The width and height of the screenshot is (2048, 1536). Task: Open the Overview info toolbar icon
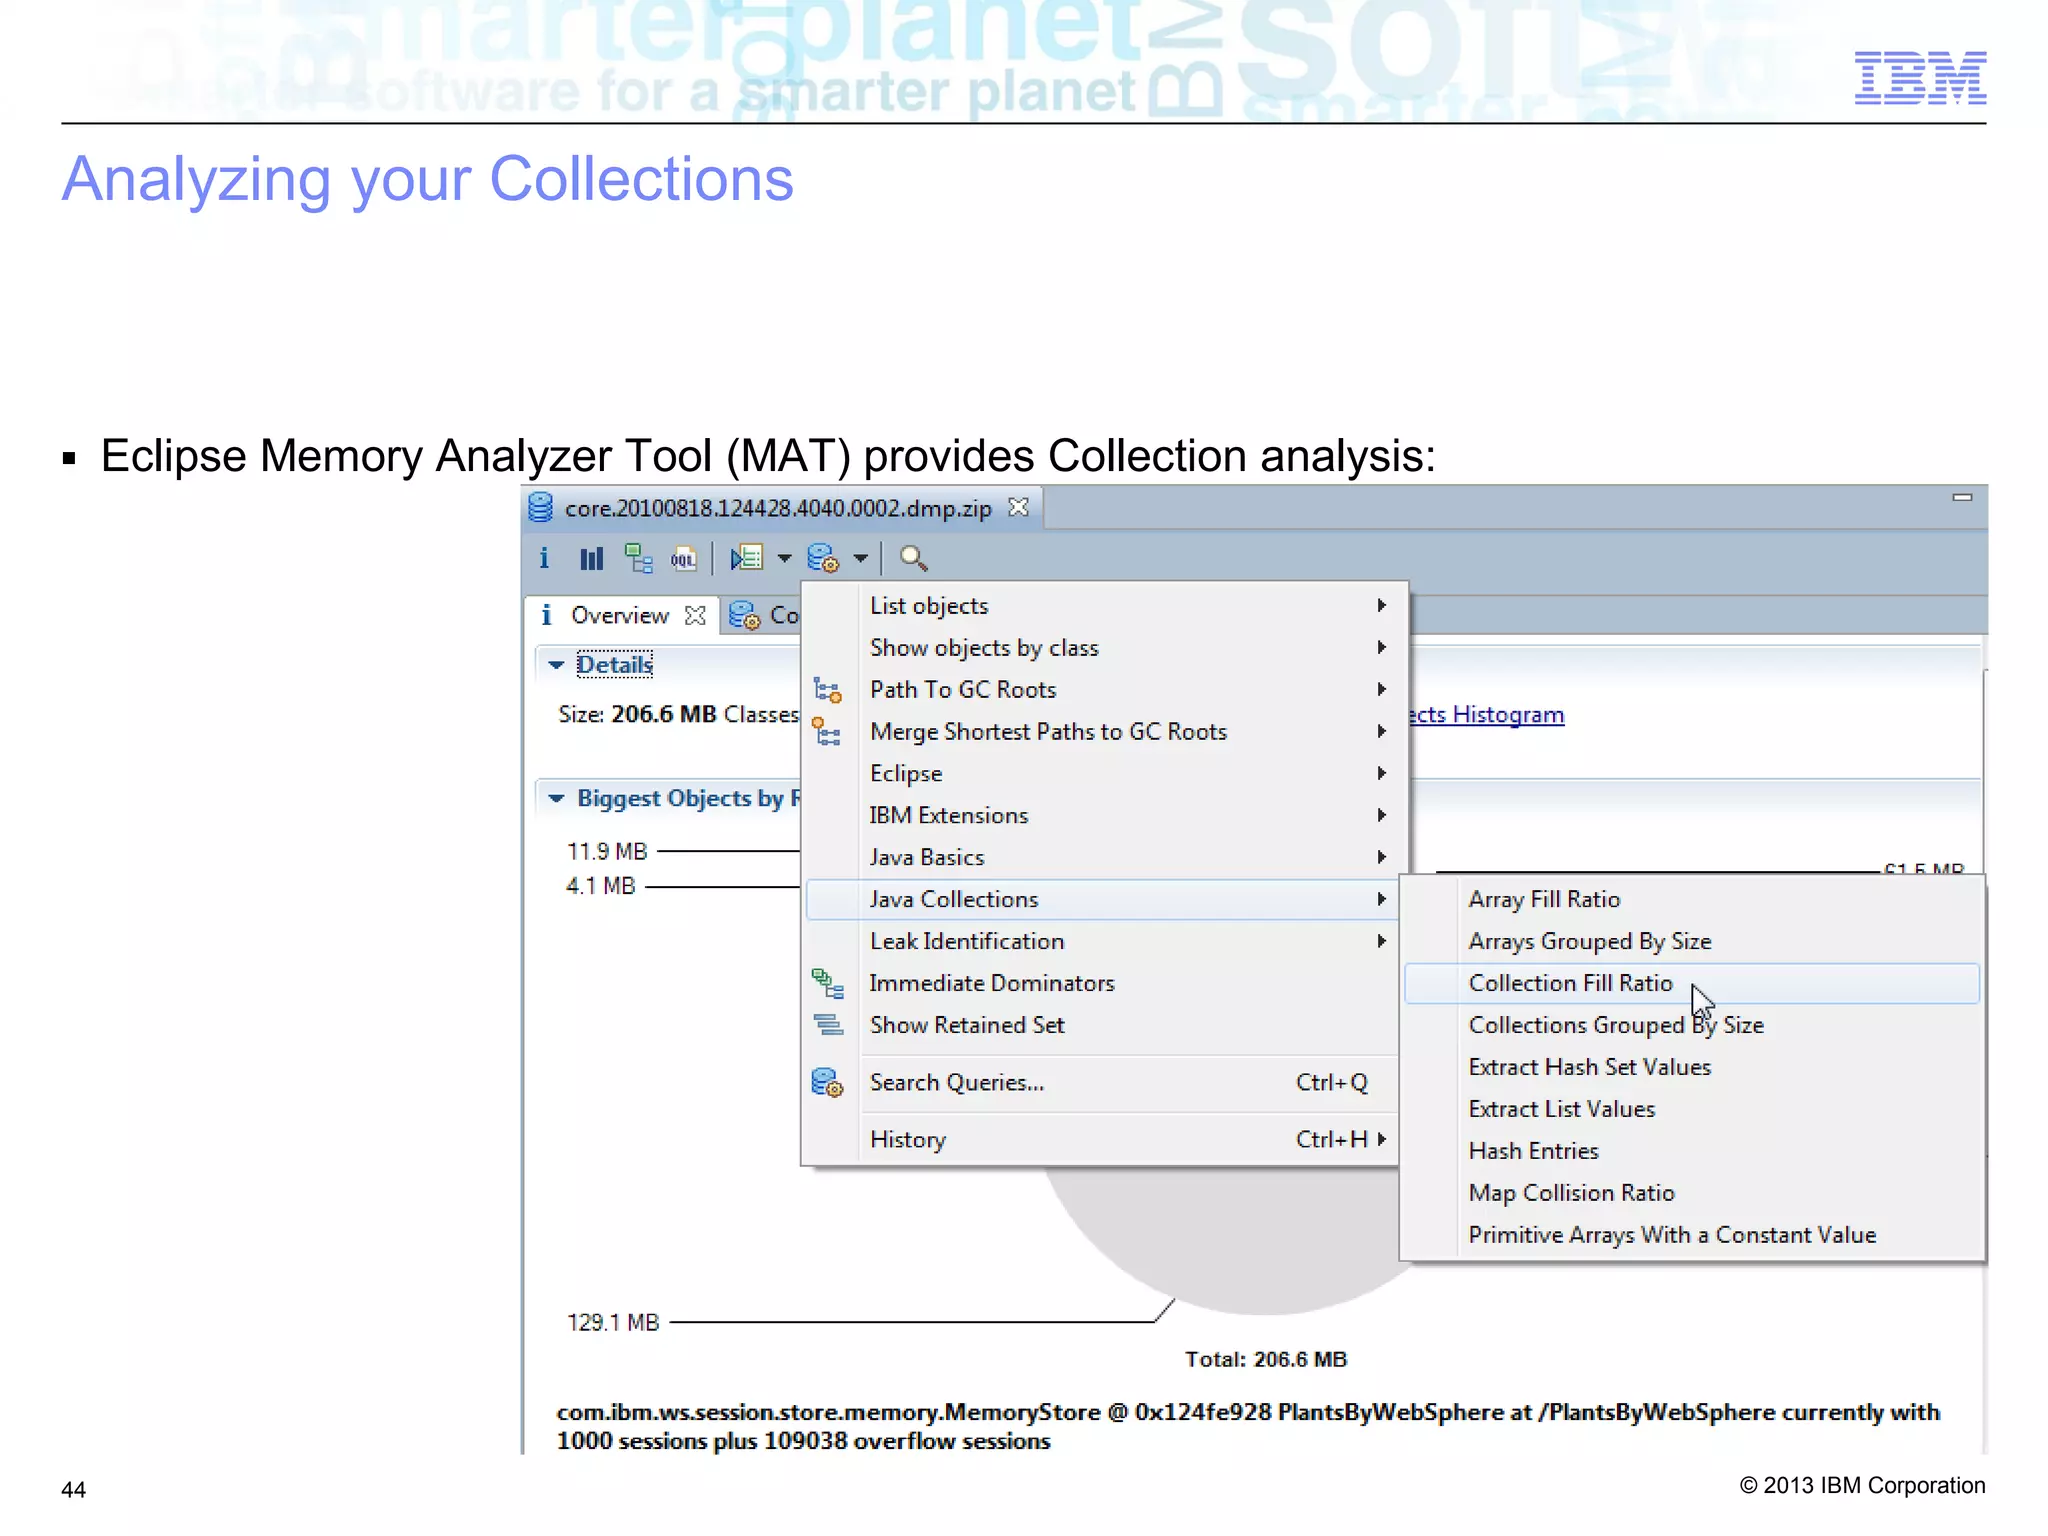click(x=544, y=558)
